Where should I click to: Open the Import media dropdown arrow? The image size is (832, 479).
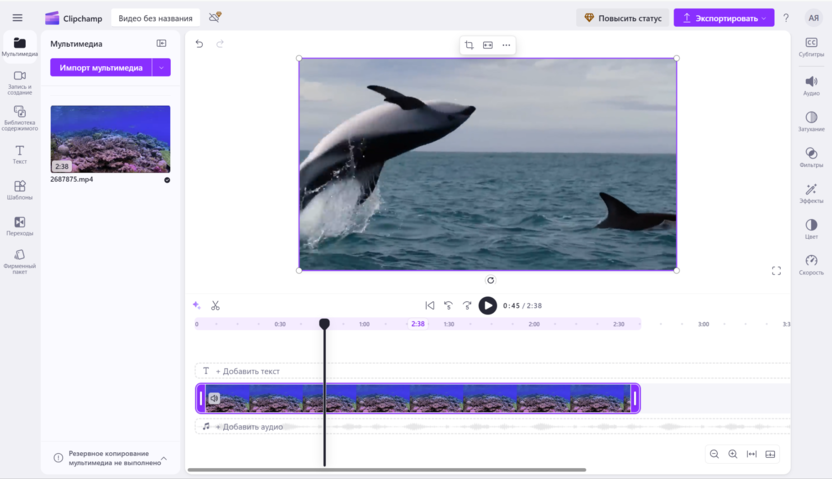point(162,68)
